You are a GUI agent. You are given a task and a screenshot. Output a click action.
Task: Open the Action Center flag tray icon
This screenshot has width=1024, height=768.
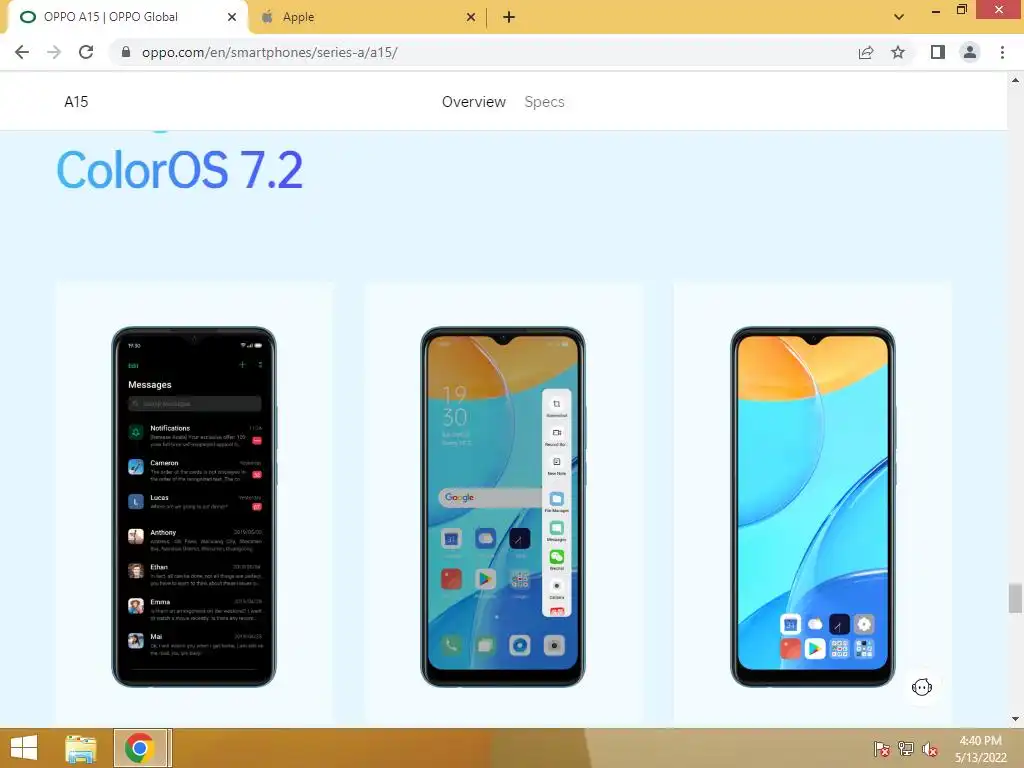[x=881, y=749]
